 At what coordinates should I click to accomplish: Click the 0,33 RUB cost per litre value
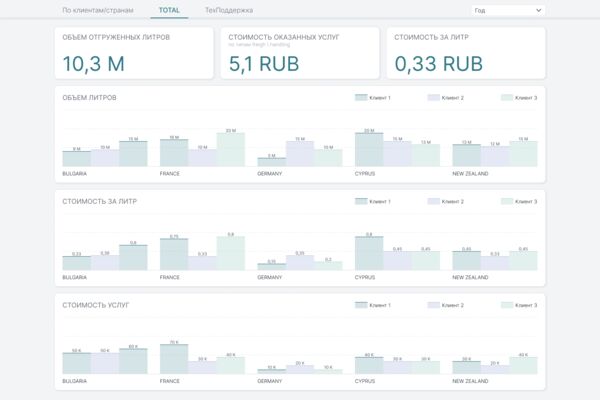[x=439, y=64]
